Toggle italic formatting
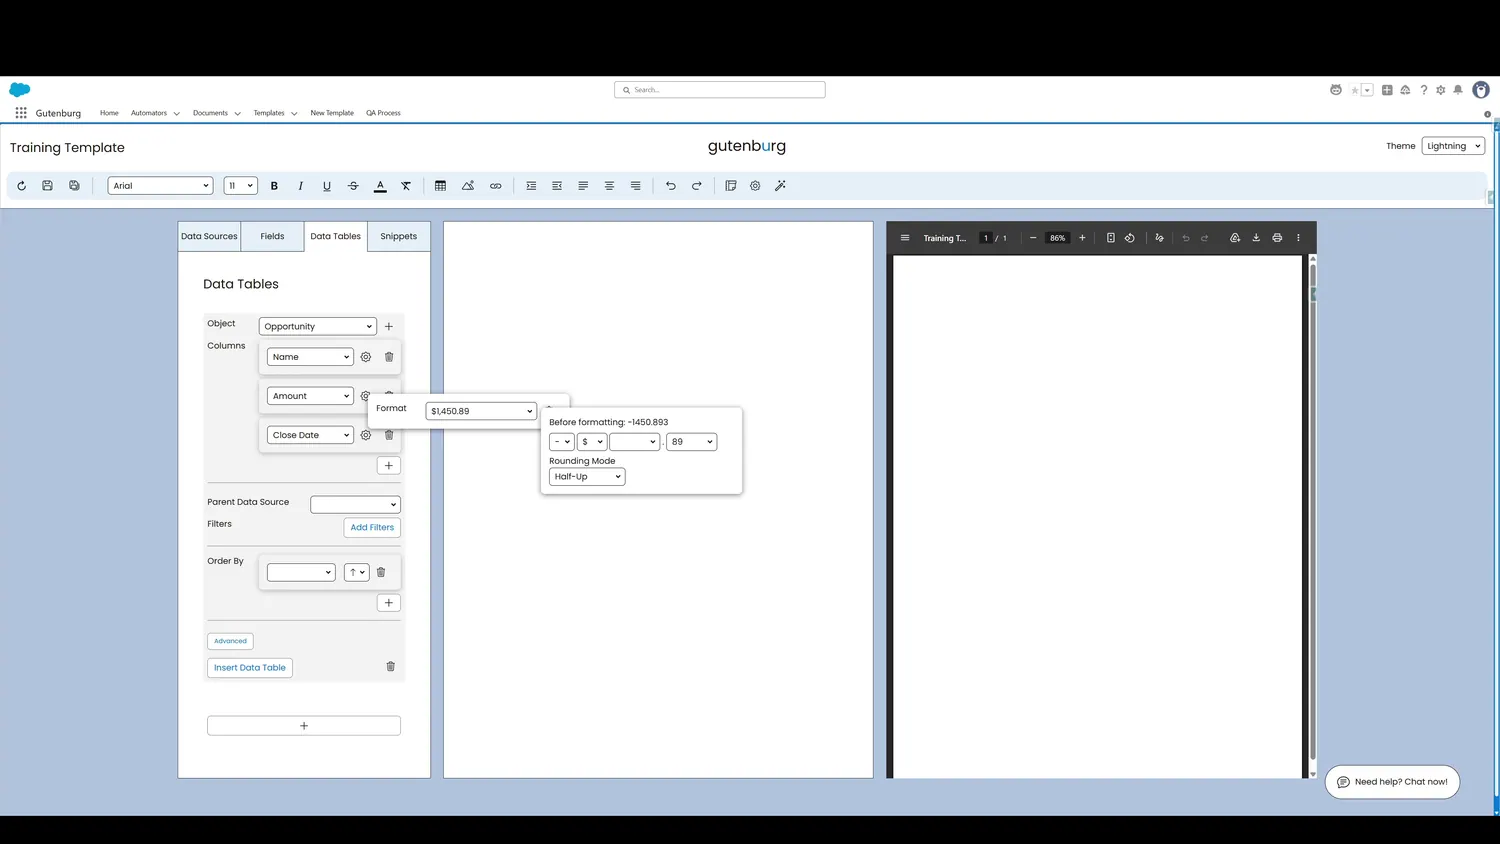1500x844 pixels. [300, 186]
